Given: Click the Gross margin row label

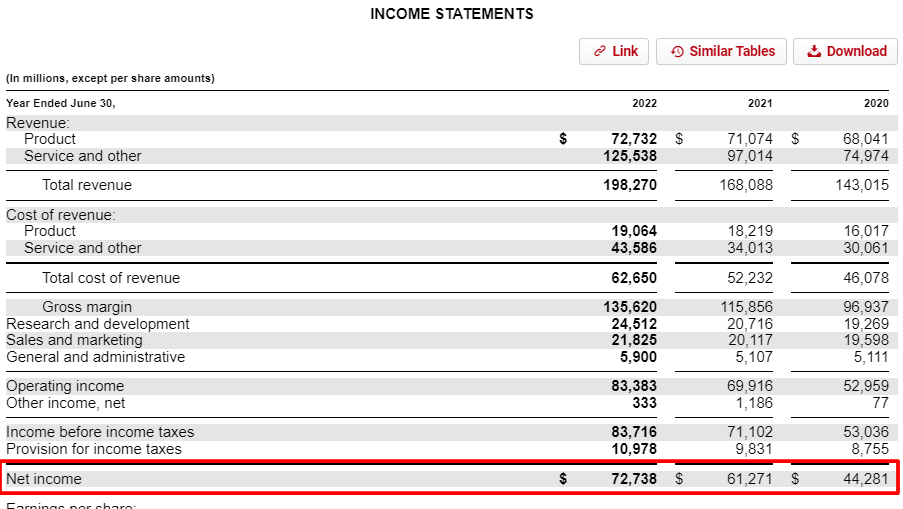Looking at the screenshot, I should click(87, 307).
